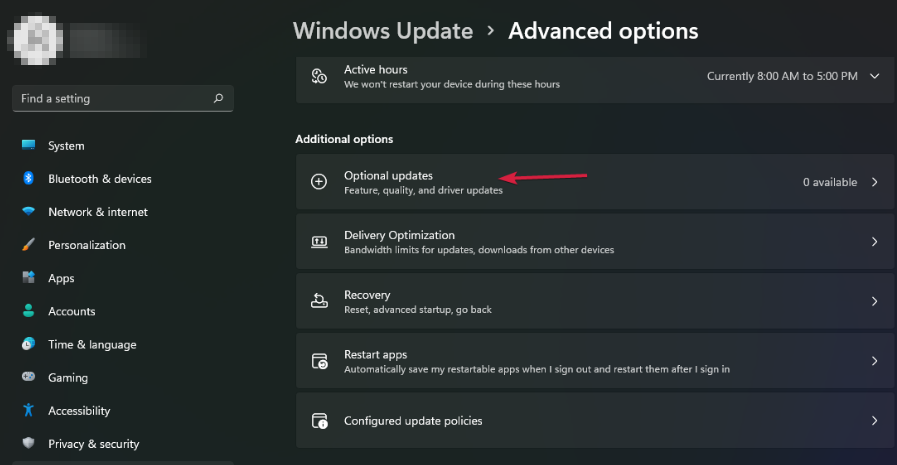
Task: Click the Accounts person icon
Action: (x=29, y=311)
